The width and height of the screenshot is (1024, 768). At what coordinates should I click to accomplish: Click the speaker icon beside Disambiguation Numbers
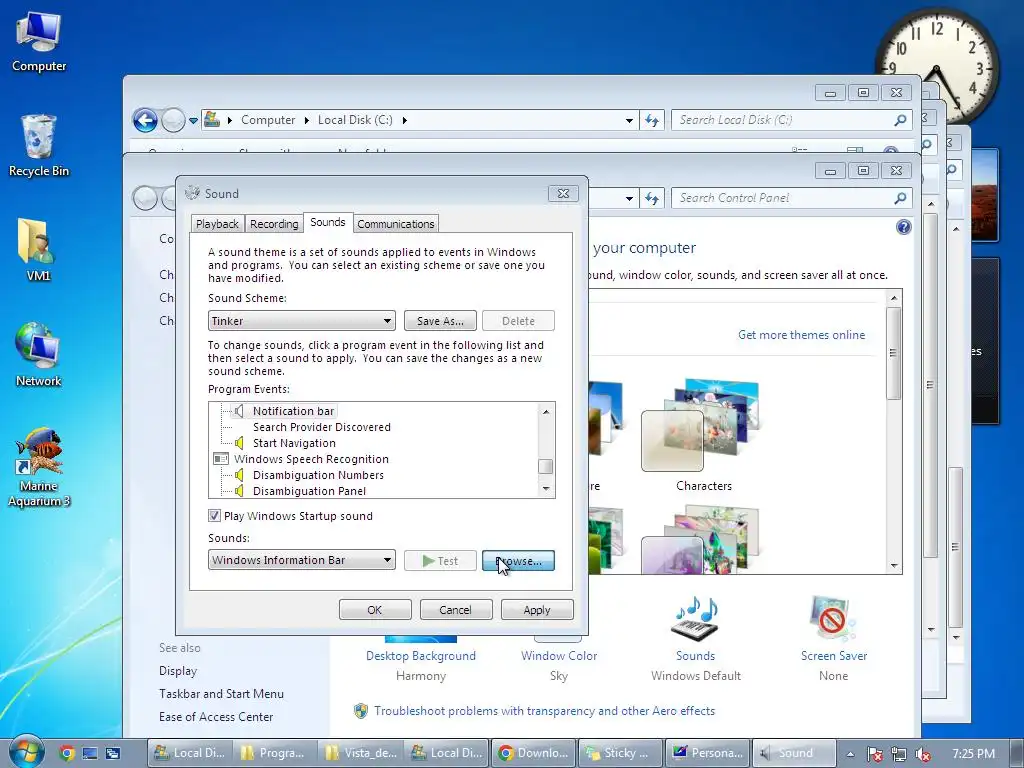[239, 475]
